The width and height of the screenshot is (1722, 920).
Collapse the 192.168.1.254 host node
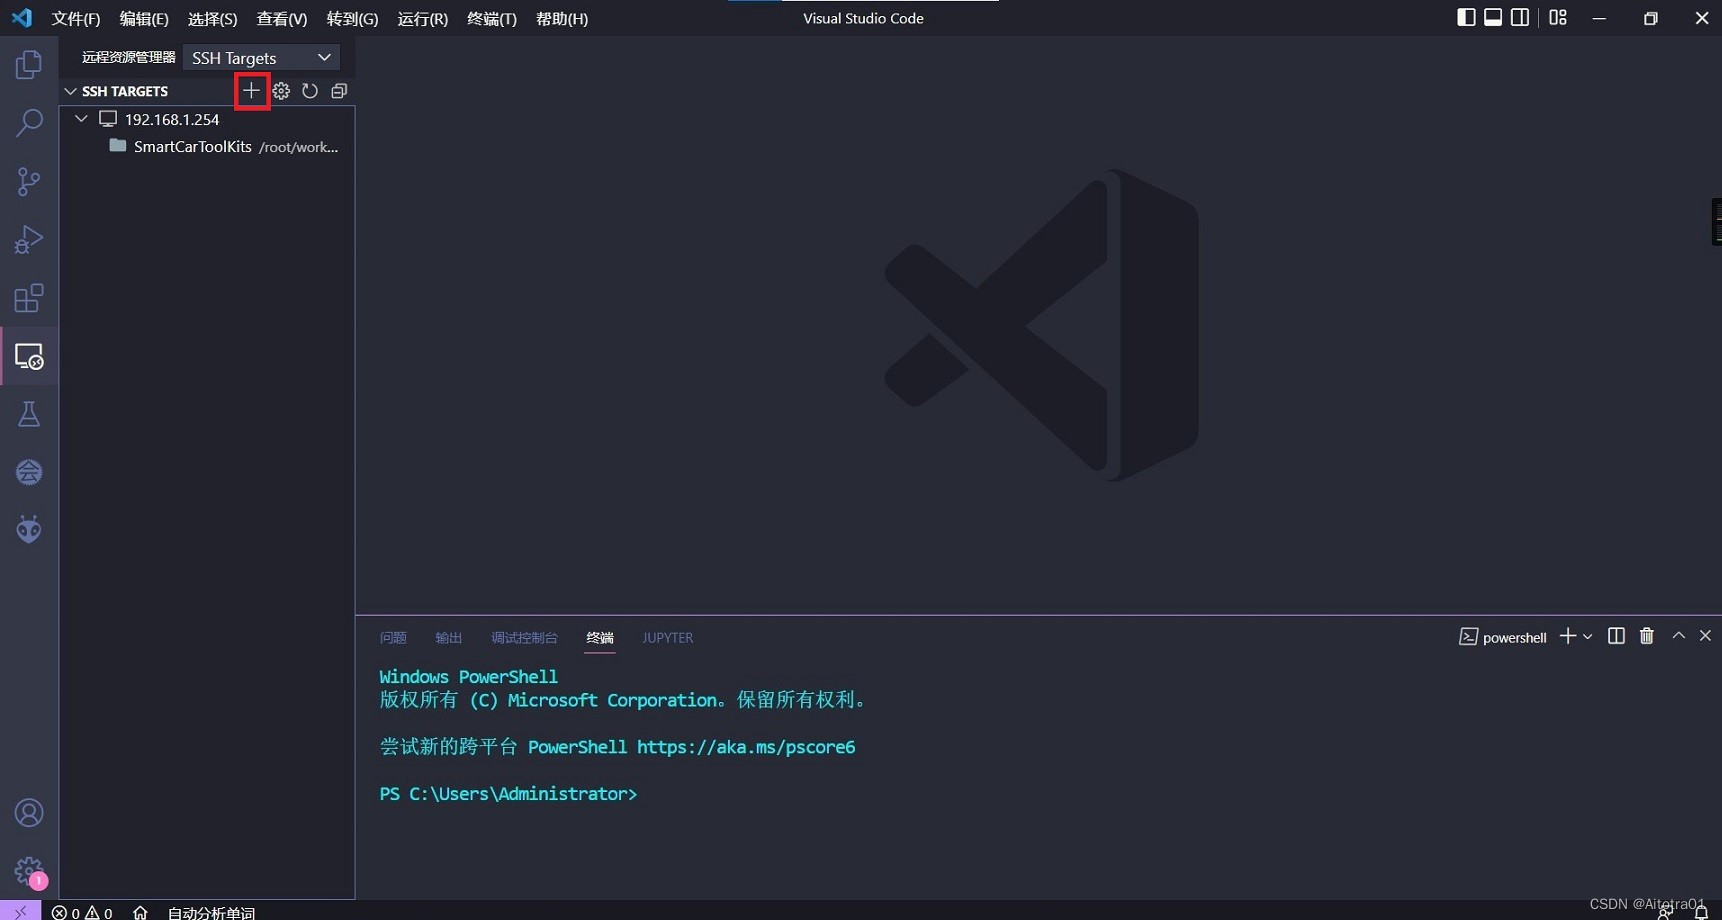pyautogui.click(x=82, y=119)
